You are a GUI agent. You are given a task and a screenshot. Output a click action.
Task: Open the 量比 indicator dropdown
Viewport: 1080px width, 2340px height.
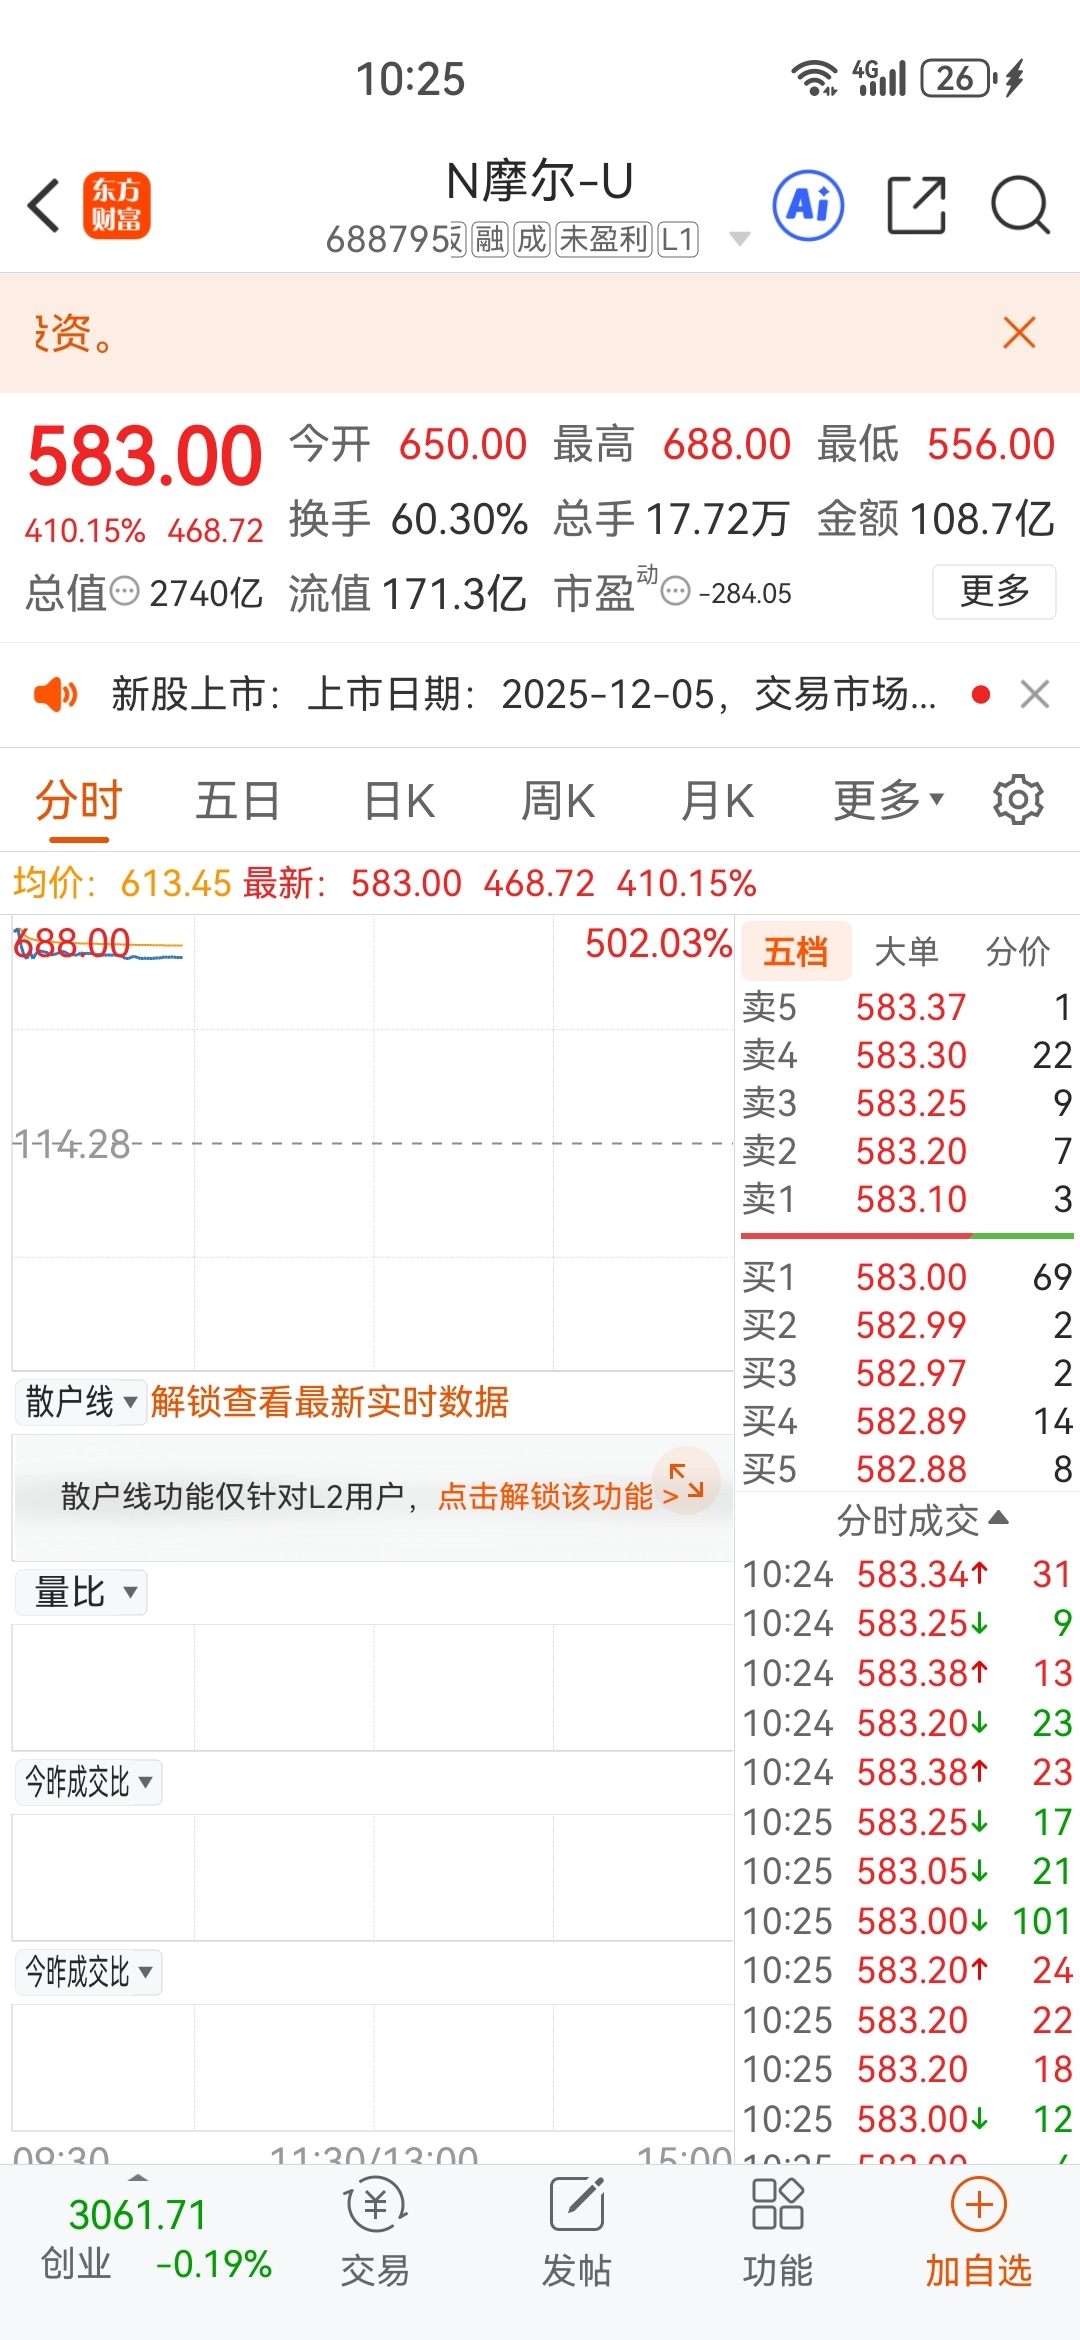tap(81, 1592)
